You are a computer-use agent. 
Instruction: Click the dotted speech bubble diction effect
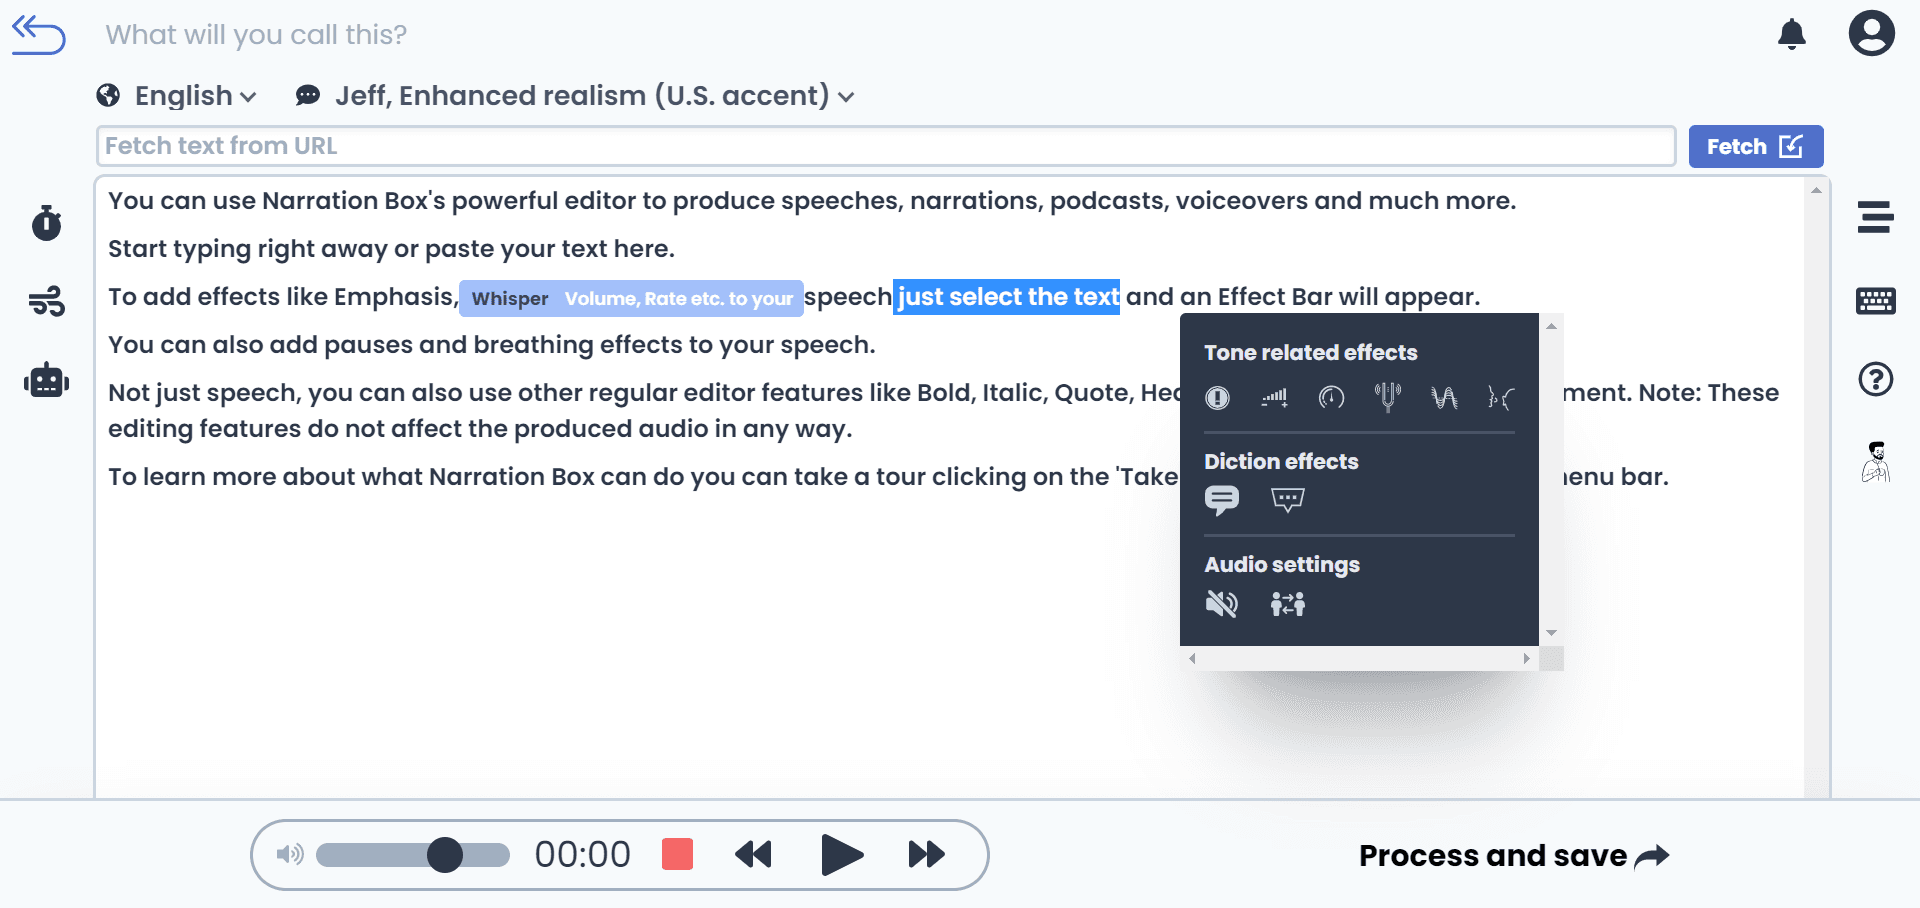[x=1288, y=499]
